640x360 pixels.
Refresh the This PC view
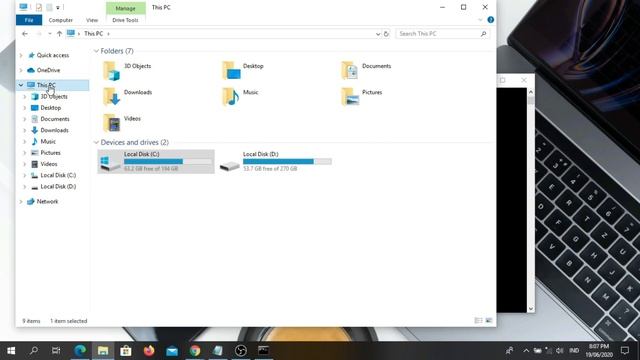click(x=386, y=34)
